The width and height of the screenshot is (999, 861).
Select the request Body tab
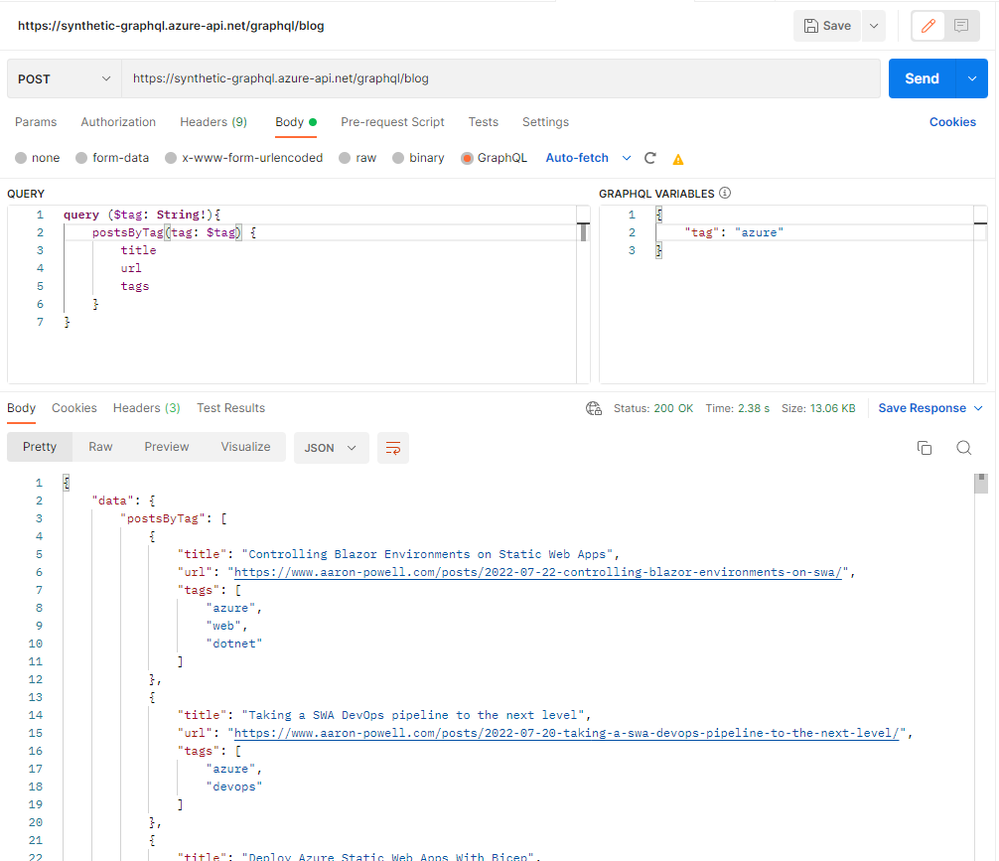pyautogui.click(x=296, y=122)
